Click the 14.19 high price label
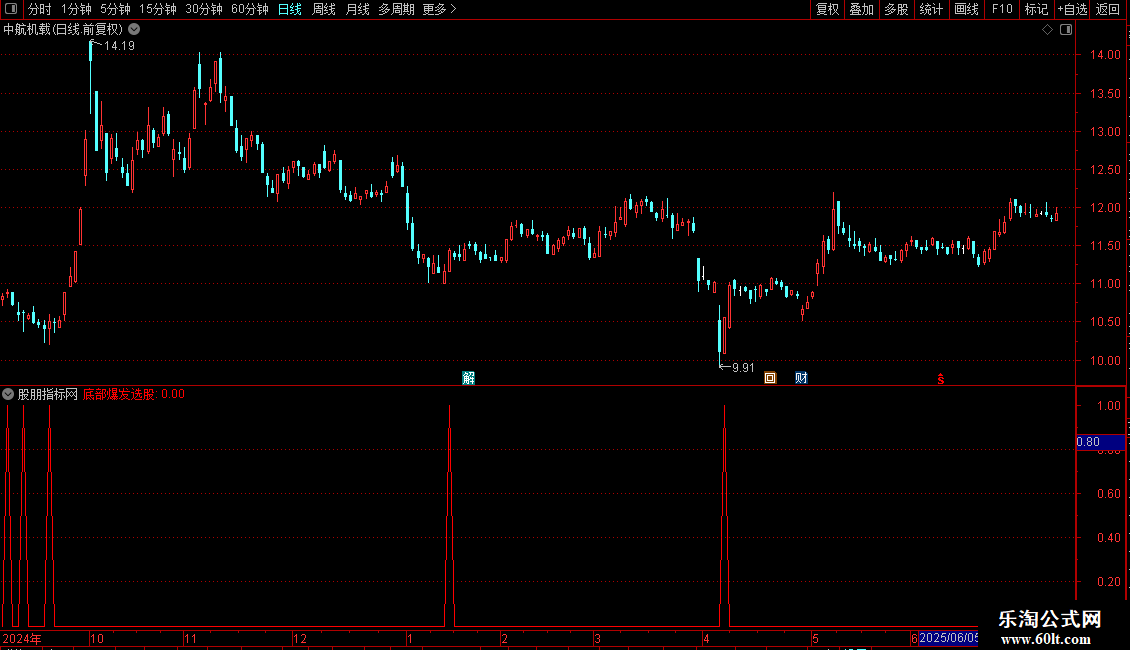Screen dimensions: 1130x650 point(120,45)
